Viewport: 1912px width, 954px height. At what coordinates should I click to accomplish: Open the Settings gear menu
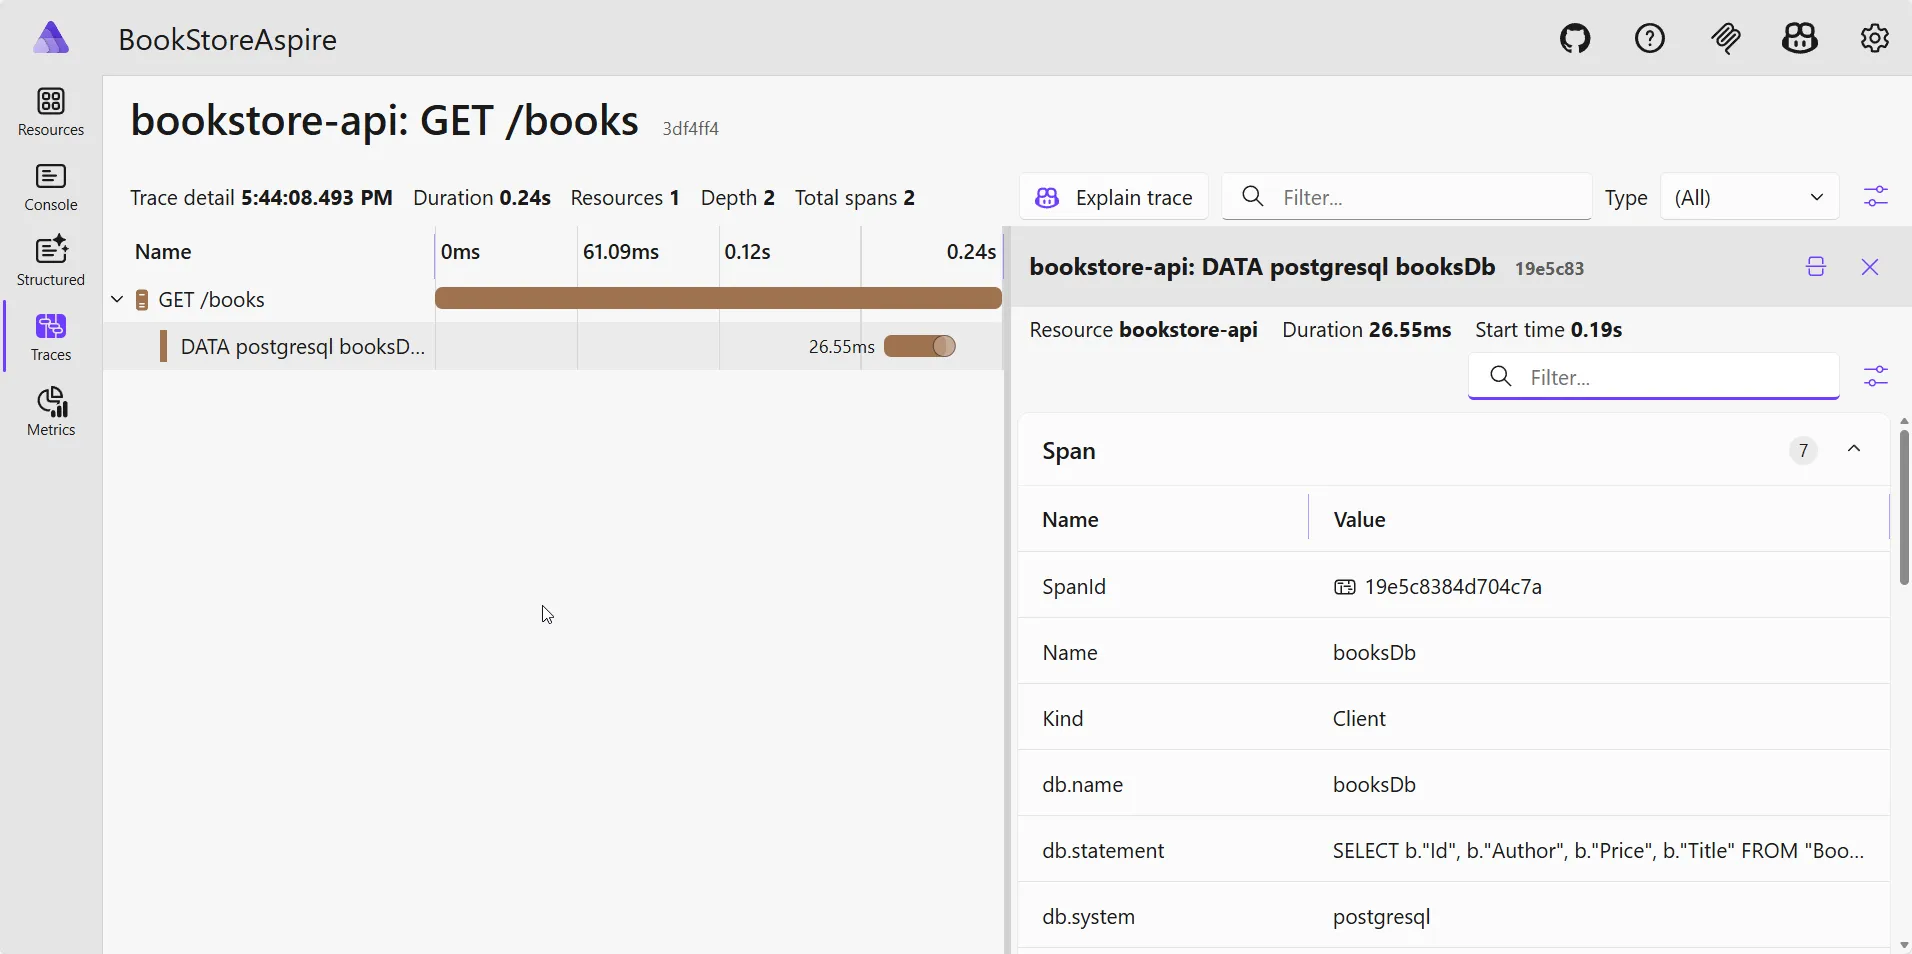[x=1873, y=38]
